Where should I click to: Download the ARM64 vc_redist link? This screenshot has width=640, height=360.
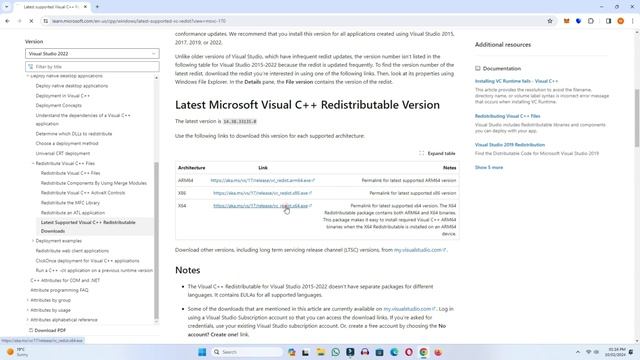pos(262,180)
